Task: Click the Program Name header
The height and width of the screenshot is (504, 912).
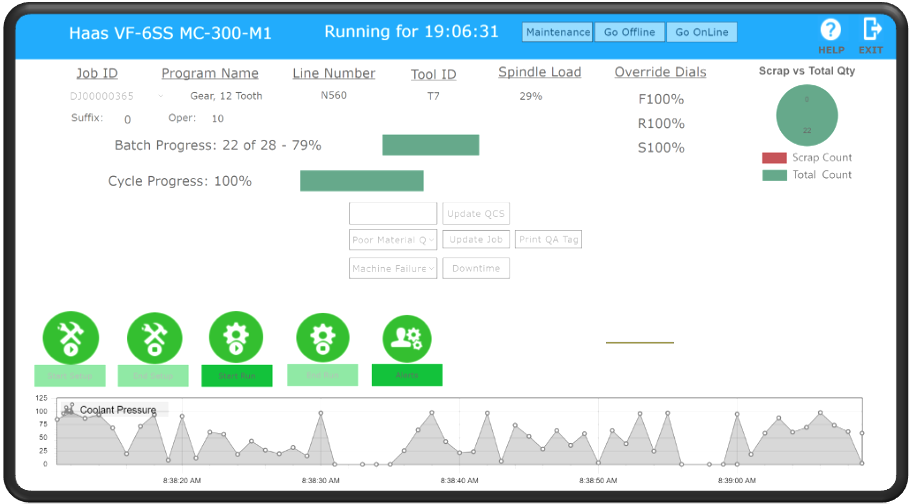Action: click(210, 73)
